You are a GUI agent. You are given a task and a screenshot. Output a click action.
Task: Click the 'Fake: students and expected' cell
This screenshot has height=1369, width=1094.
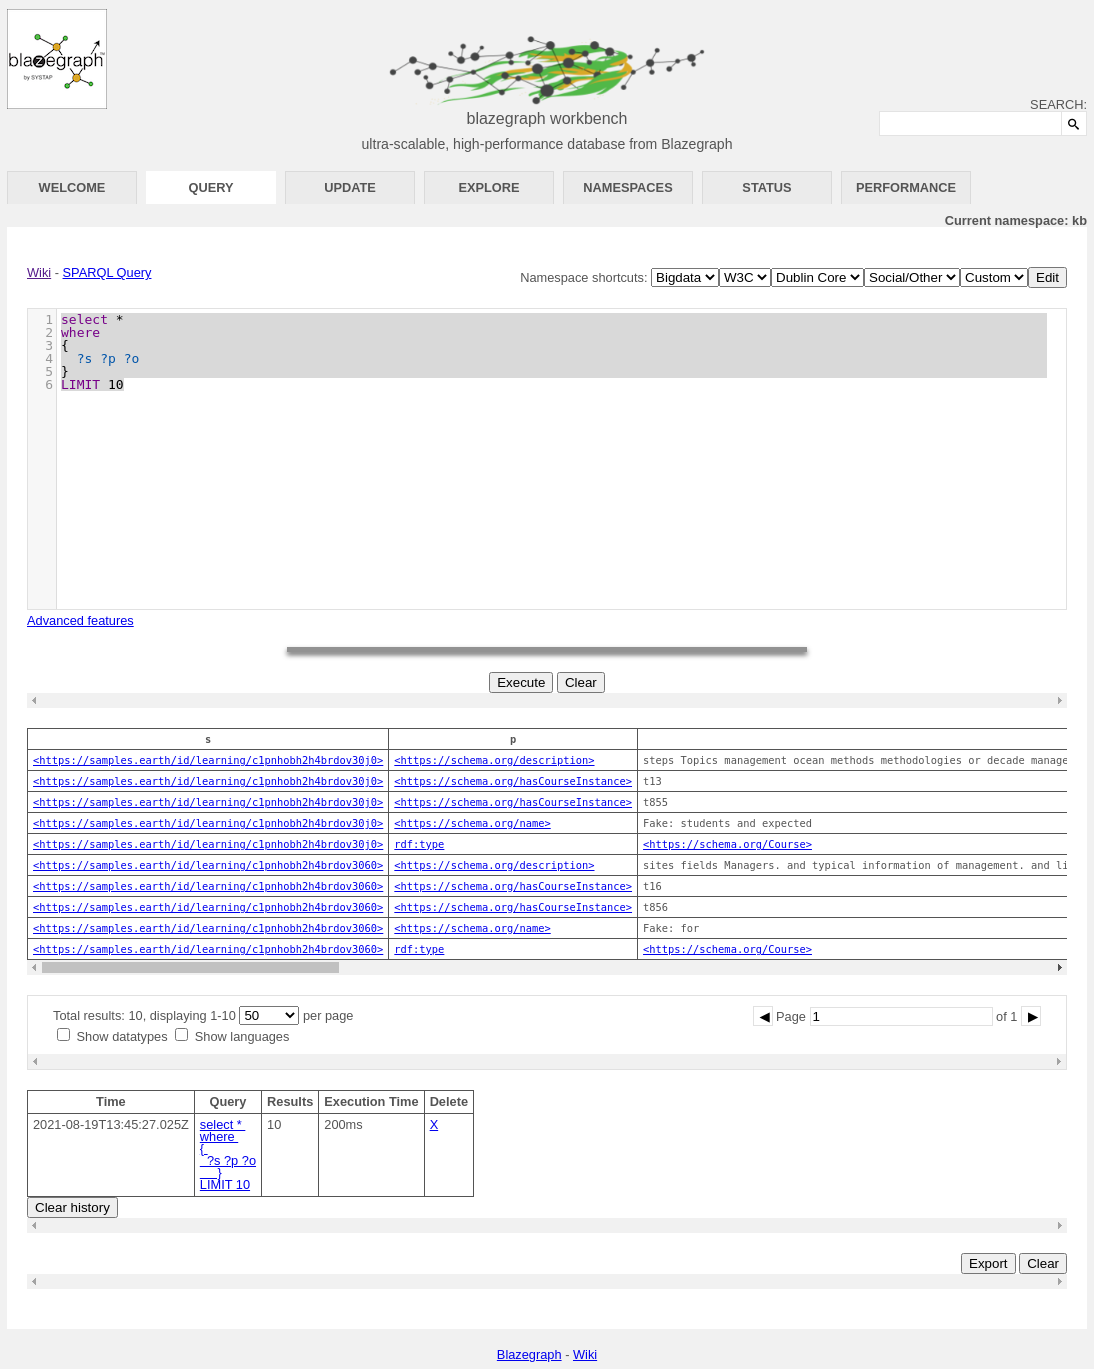[x=727, y=824]
